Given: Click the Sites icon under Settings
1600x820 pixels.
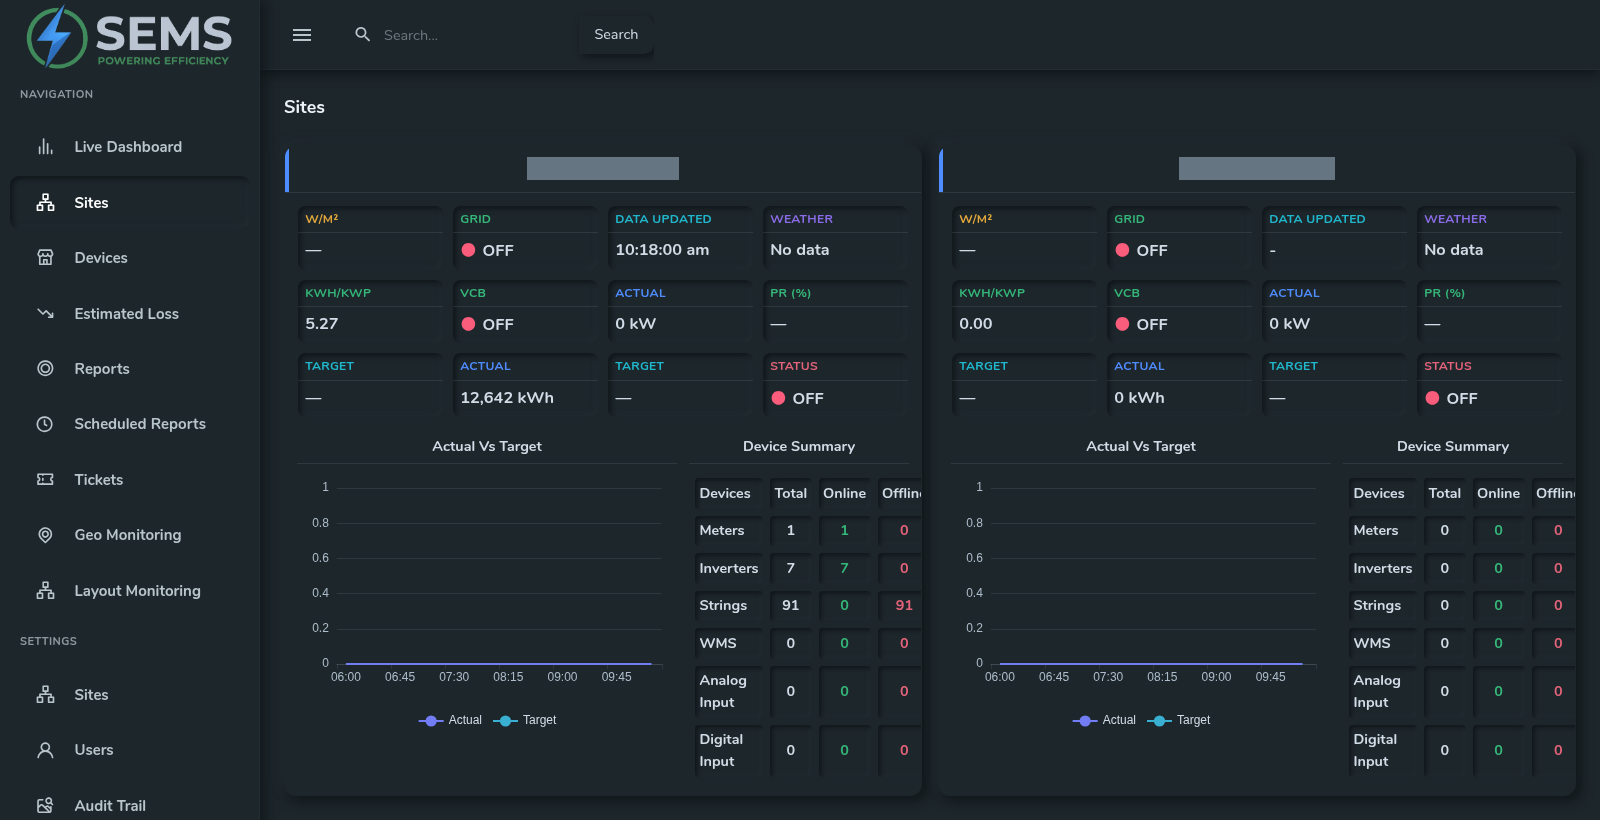Looking at the screenshot, I should (45, 695).
